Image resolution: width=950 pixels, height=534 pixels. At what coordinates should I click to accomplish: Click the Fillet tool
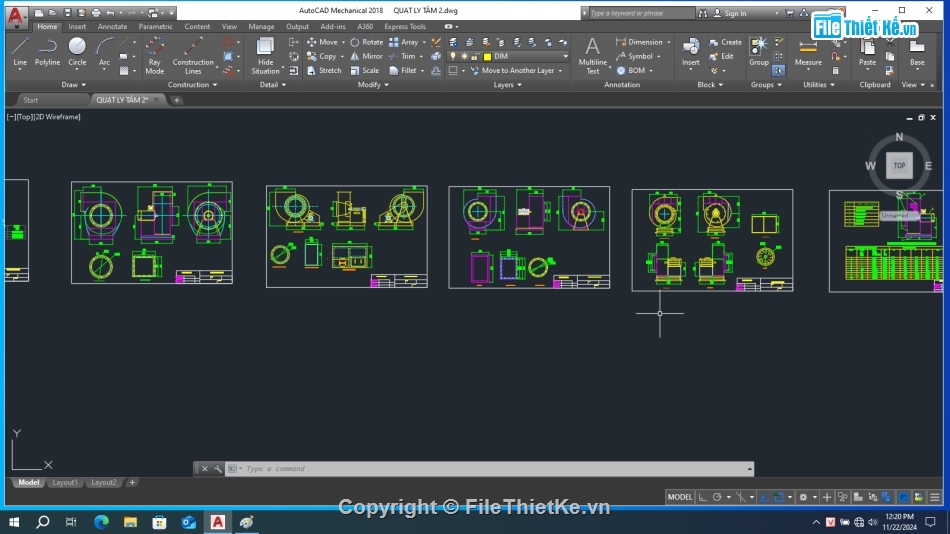[x=403, y=70]
